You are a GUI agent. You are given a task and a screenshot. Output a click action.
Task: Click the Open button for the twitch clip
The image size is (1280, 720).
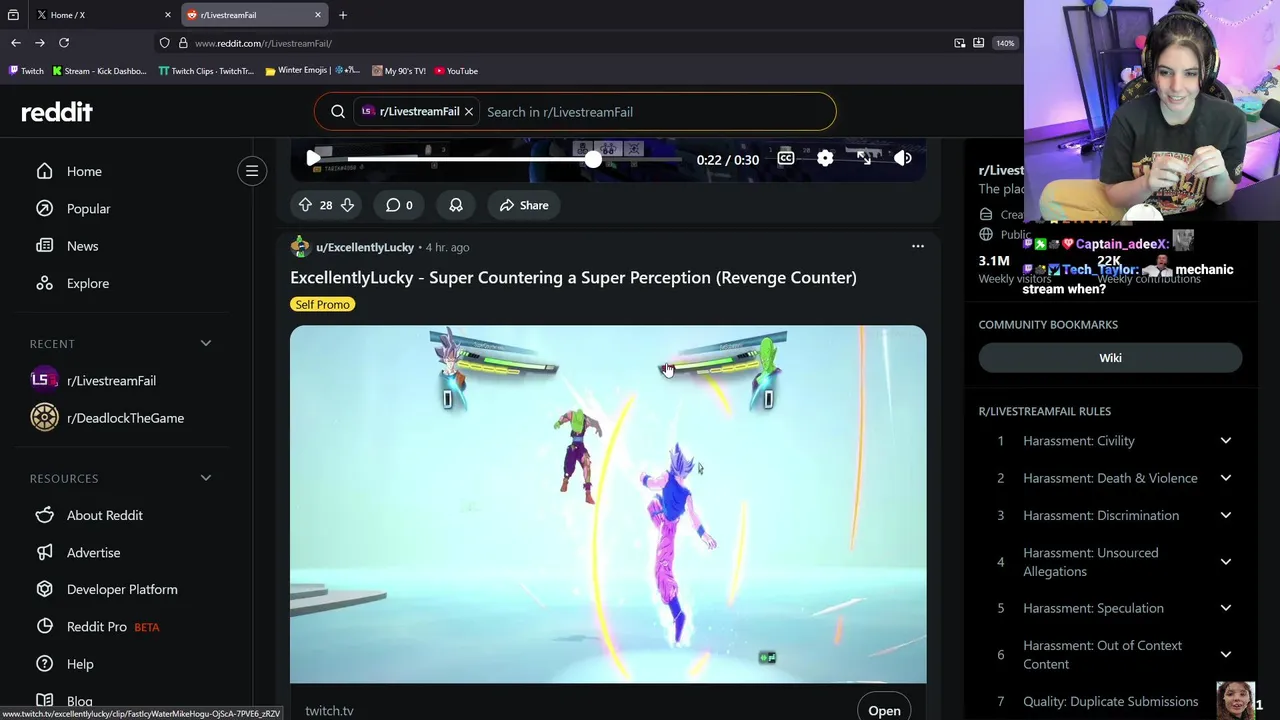(x=884, y=710)
